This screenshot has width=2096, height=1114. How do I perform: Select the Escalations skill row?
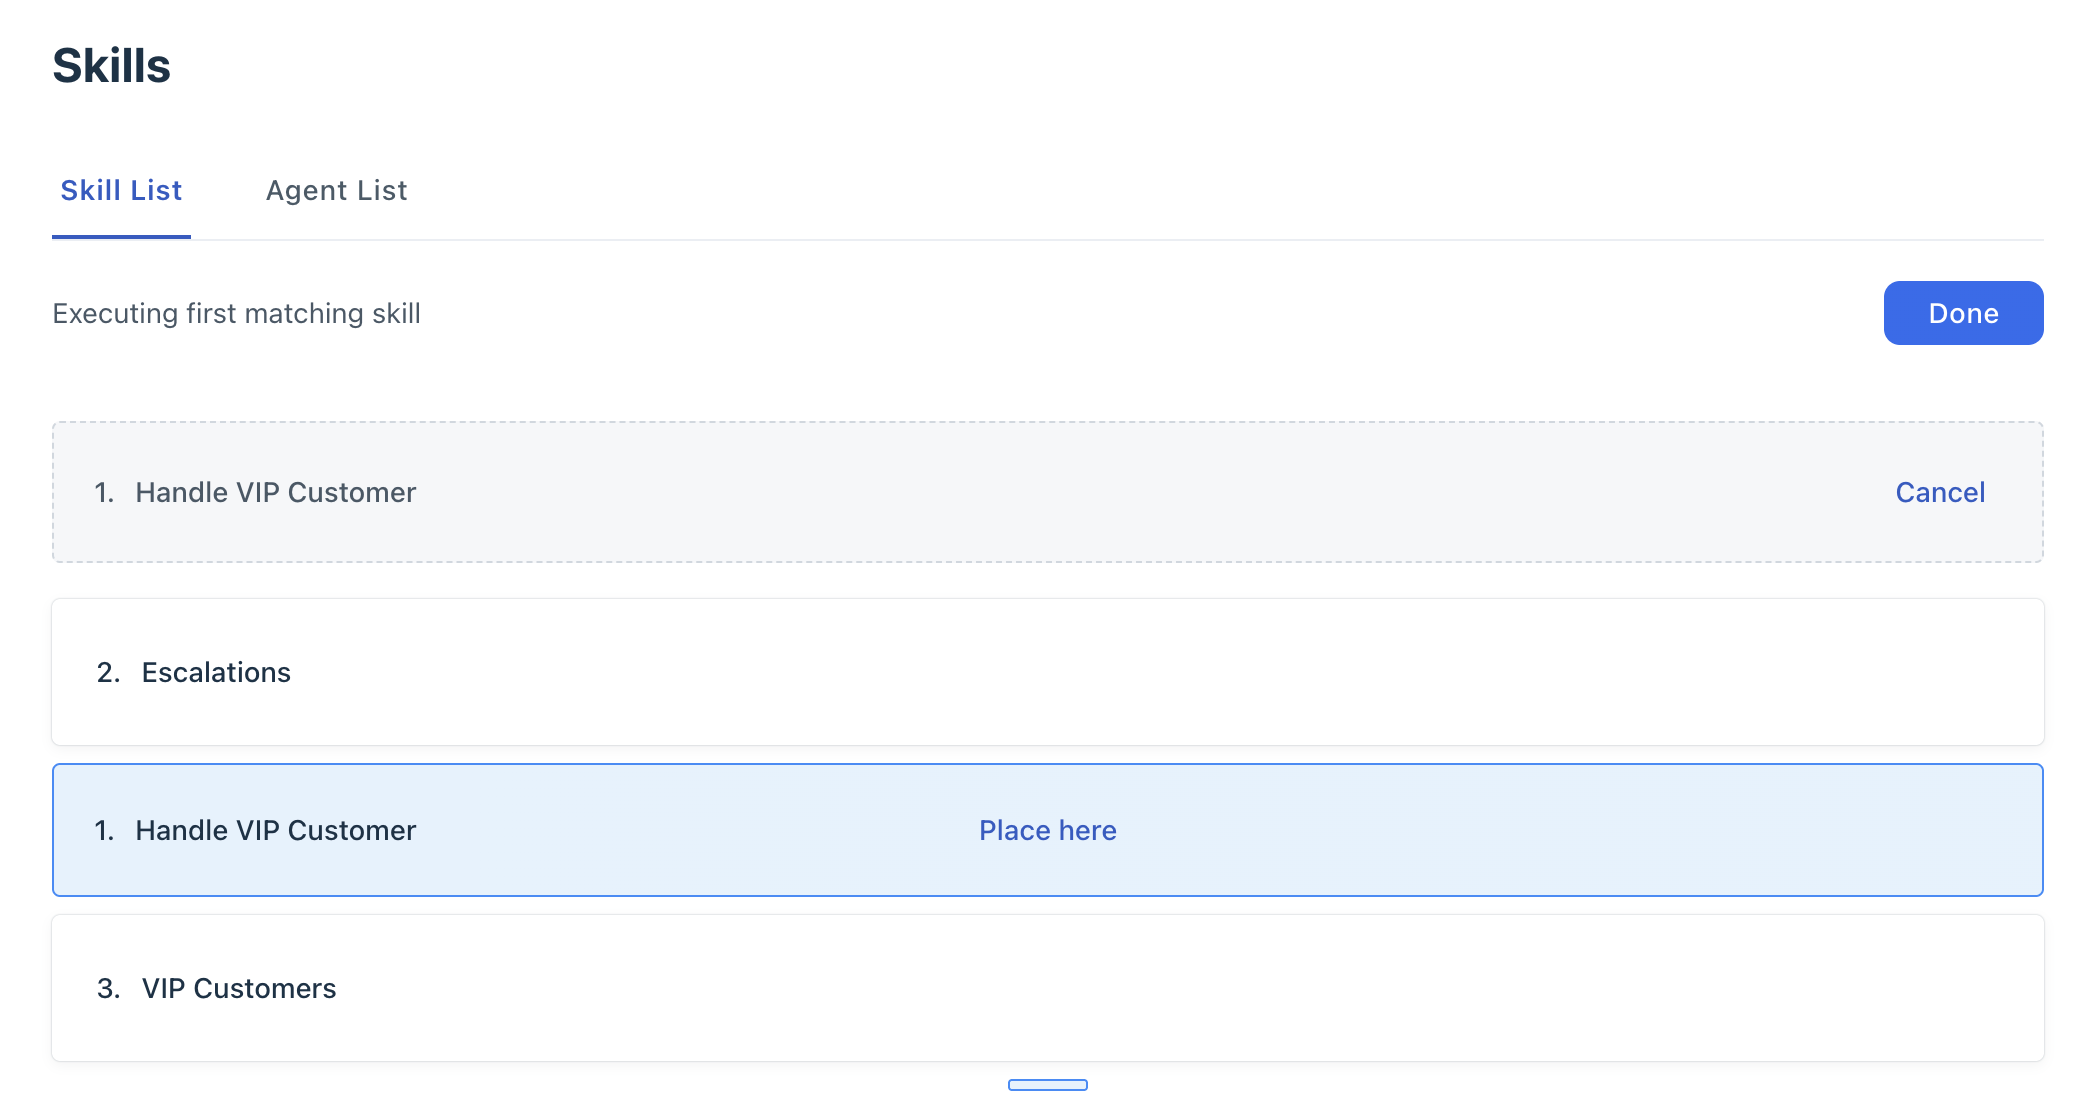(x=1047, y=672)
